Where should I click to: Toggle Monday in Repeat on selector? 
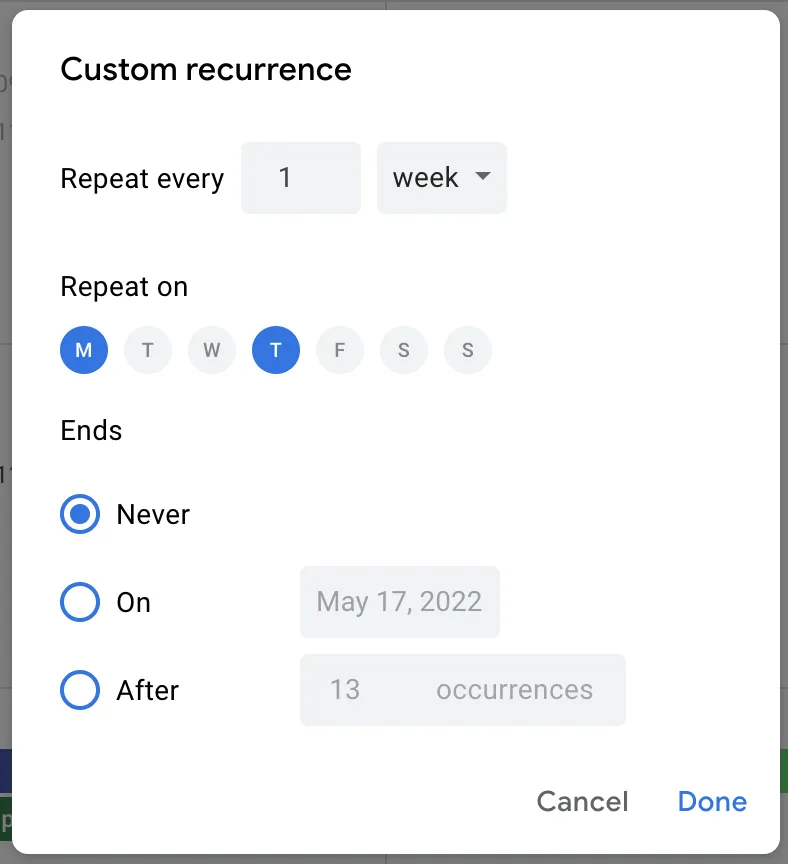coord(84,350)
